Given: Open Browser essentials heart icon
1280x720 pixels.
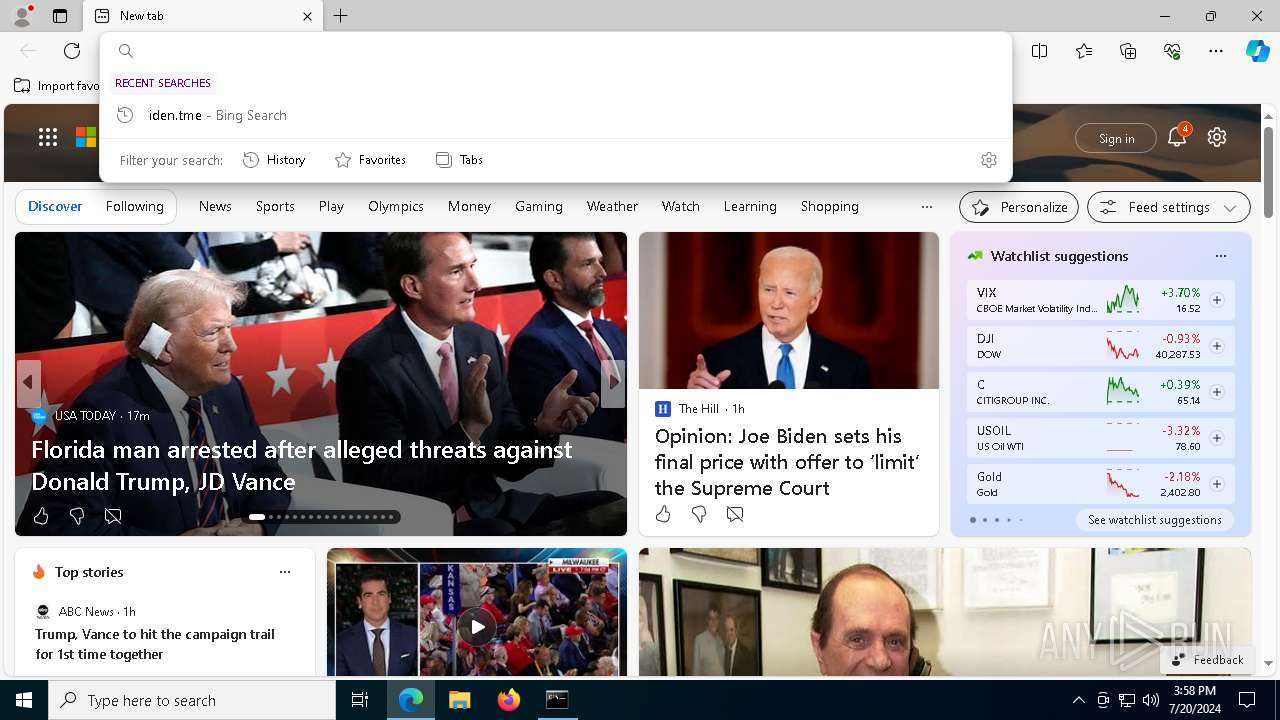Looking at the screenshot, I should coord(1172,51).
